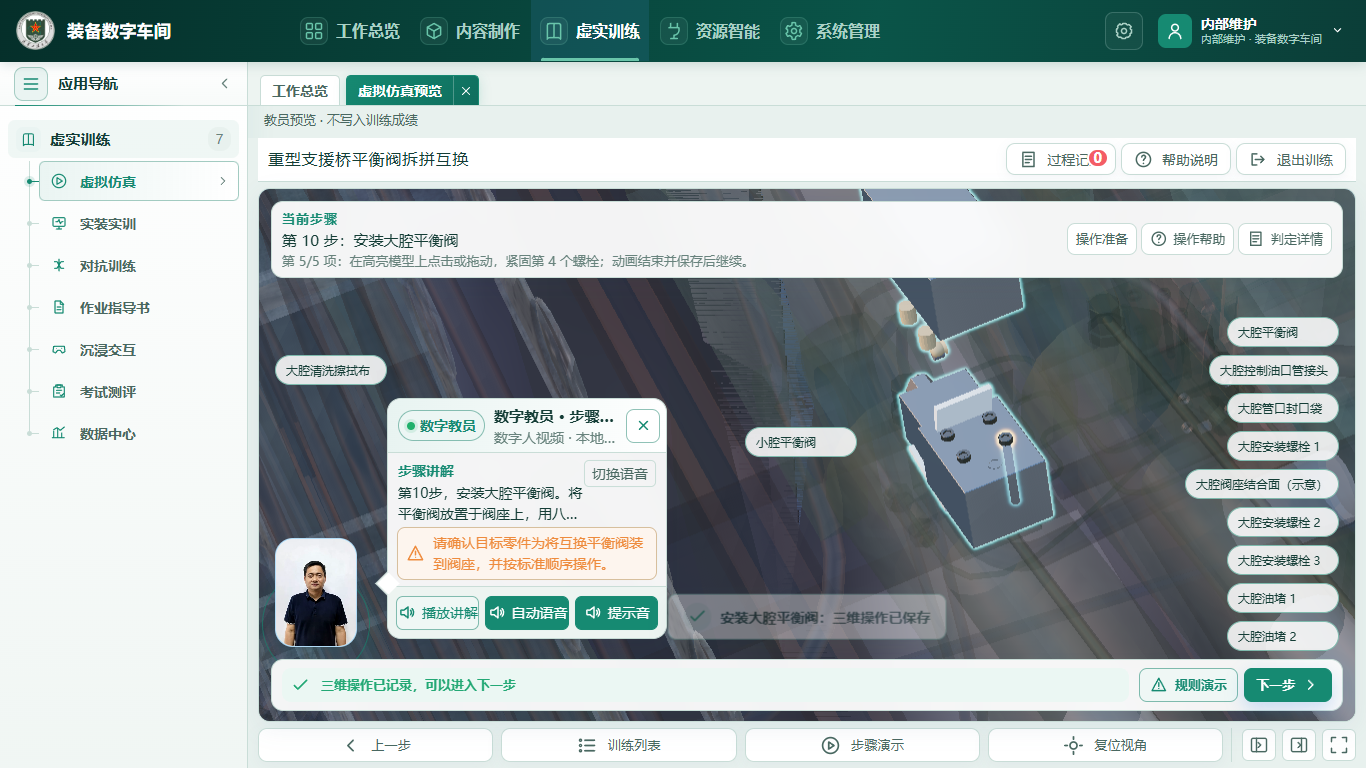
Task: Click the digital instructor video thumbnail
Action: 316,594
